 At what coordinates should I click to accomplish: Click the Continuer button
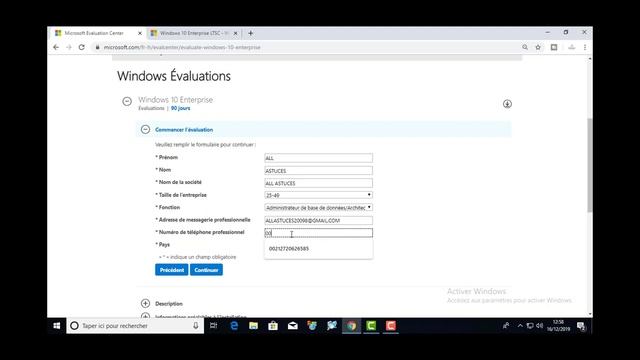(206, 270)
